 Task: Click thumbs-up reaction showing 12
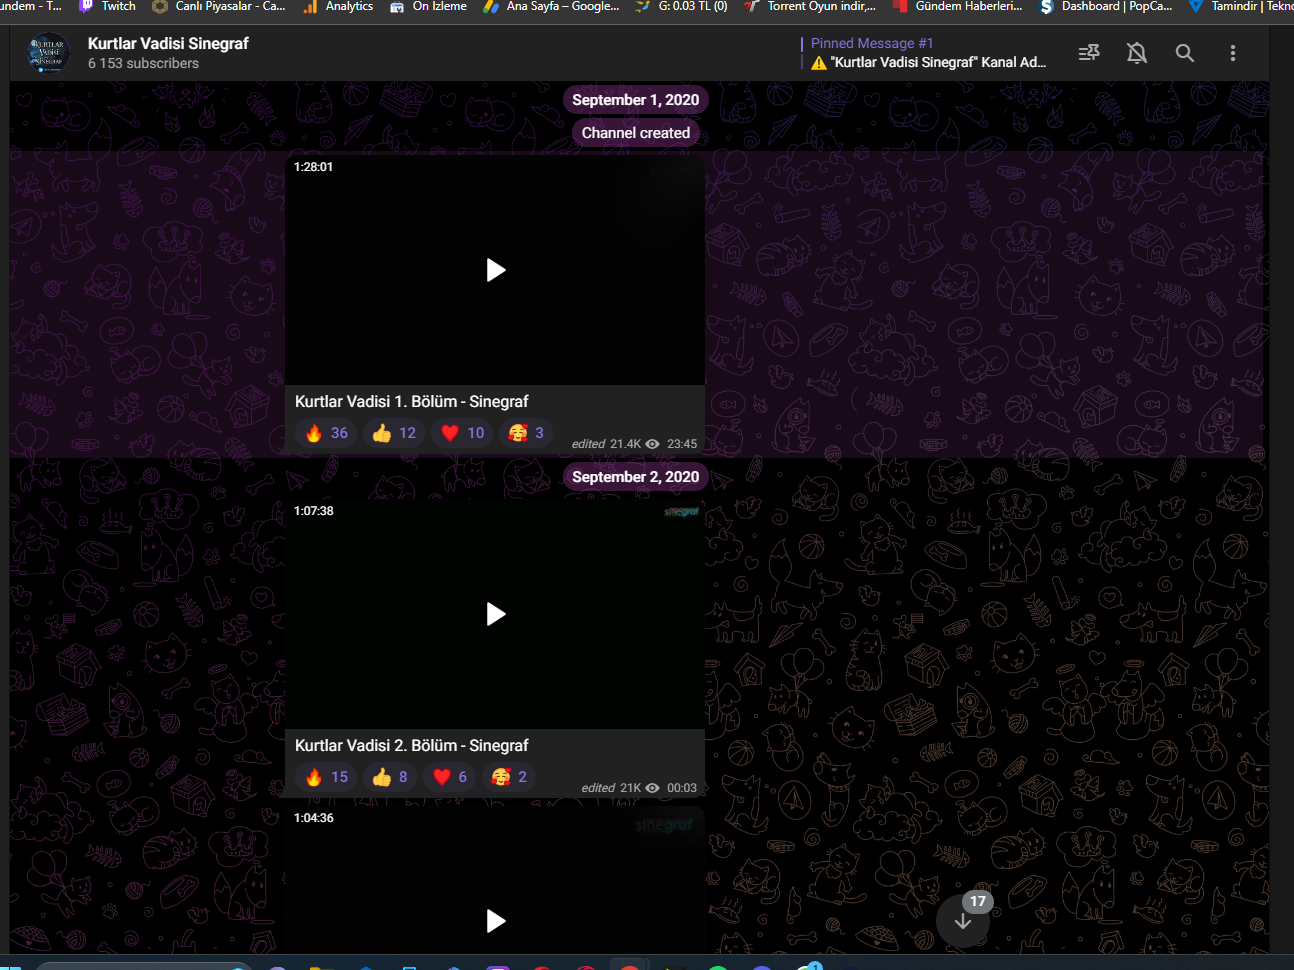(394, 433)
